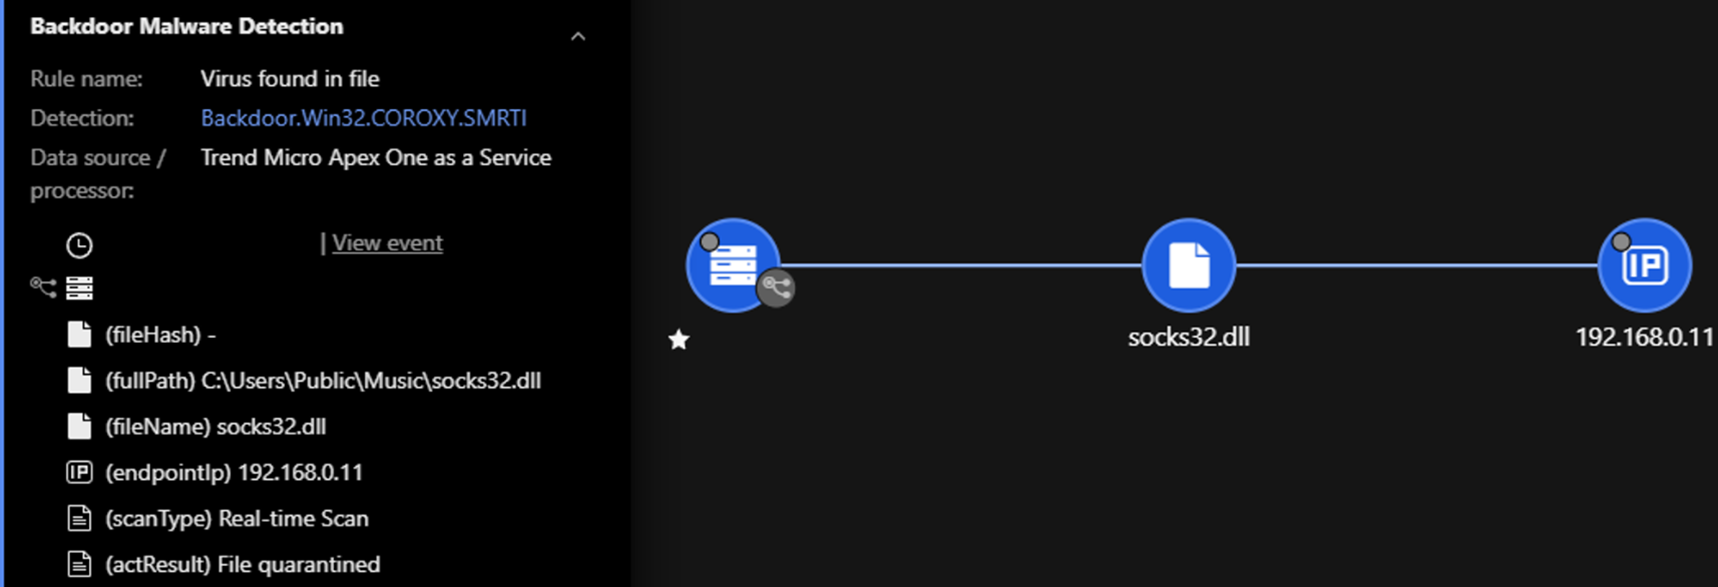Select the IP address node in the graph

pyautogui.click(x=1645, y=266)
